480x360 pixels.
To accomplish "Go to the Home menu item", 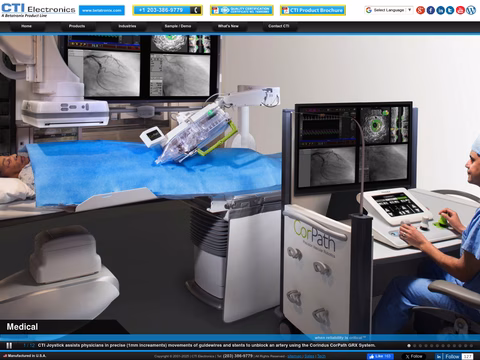I will pos(27,26).
